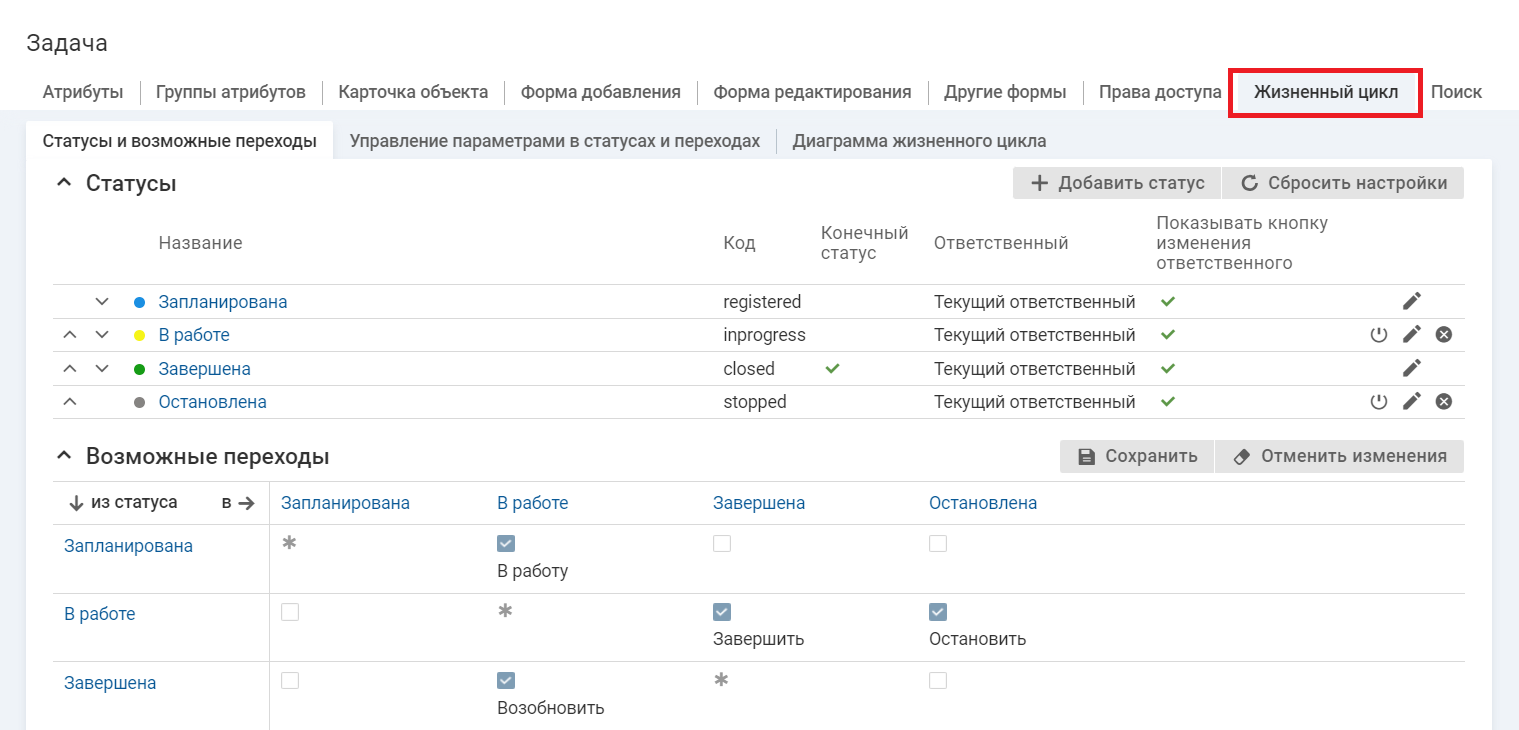Collapse the Возможные переходы section
Screen dimensions: 1519x730
(64, 456)
